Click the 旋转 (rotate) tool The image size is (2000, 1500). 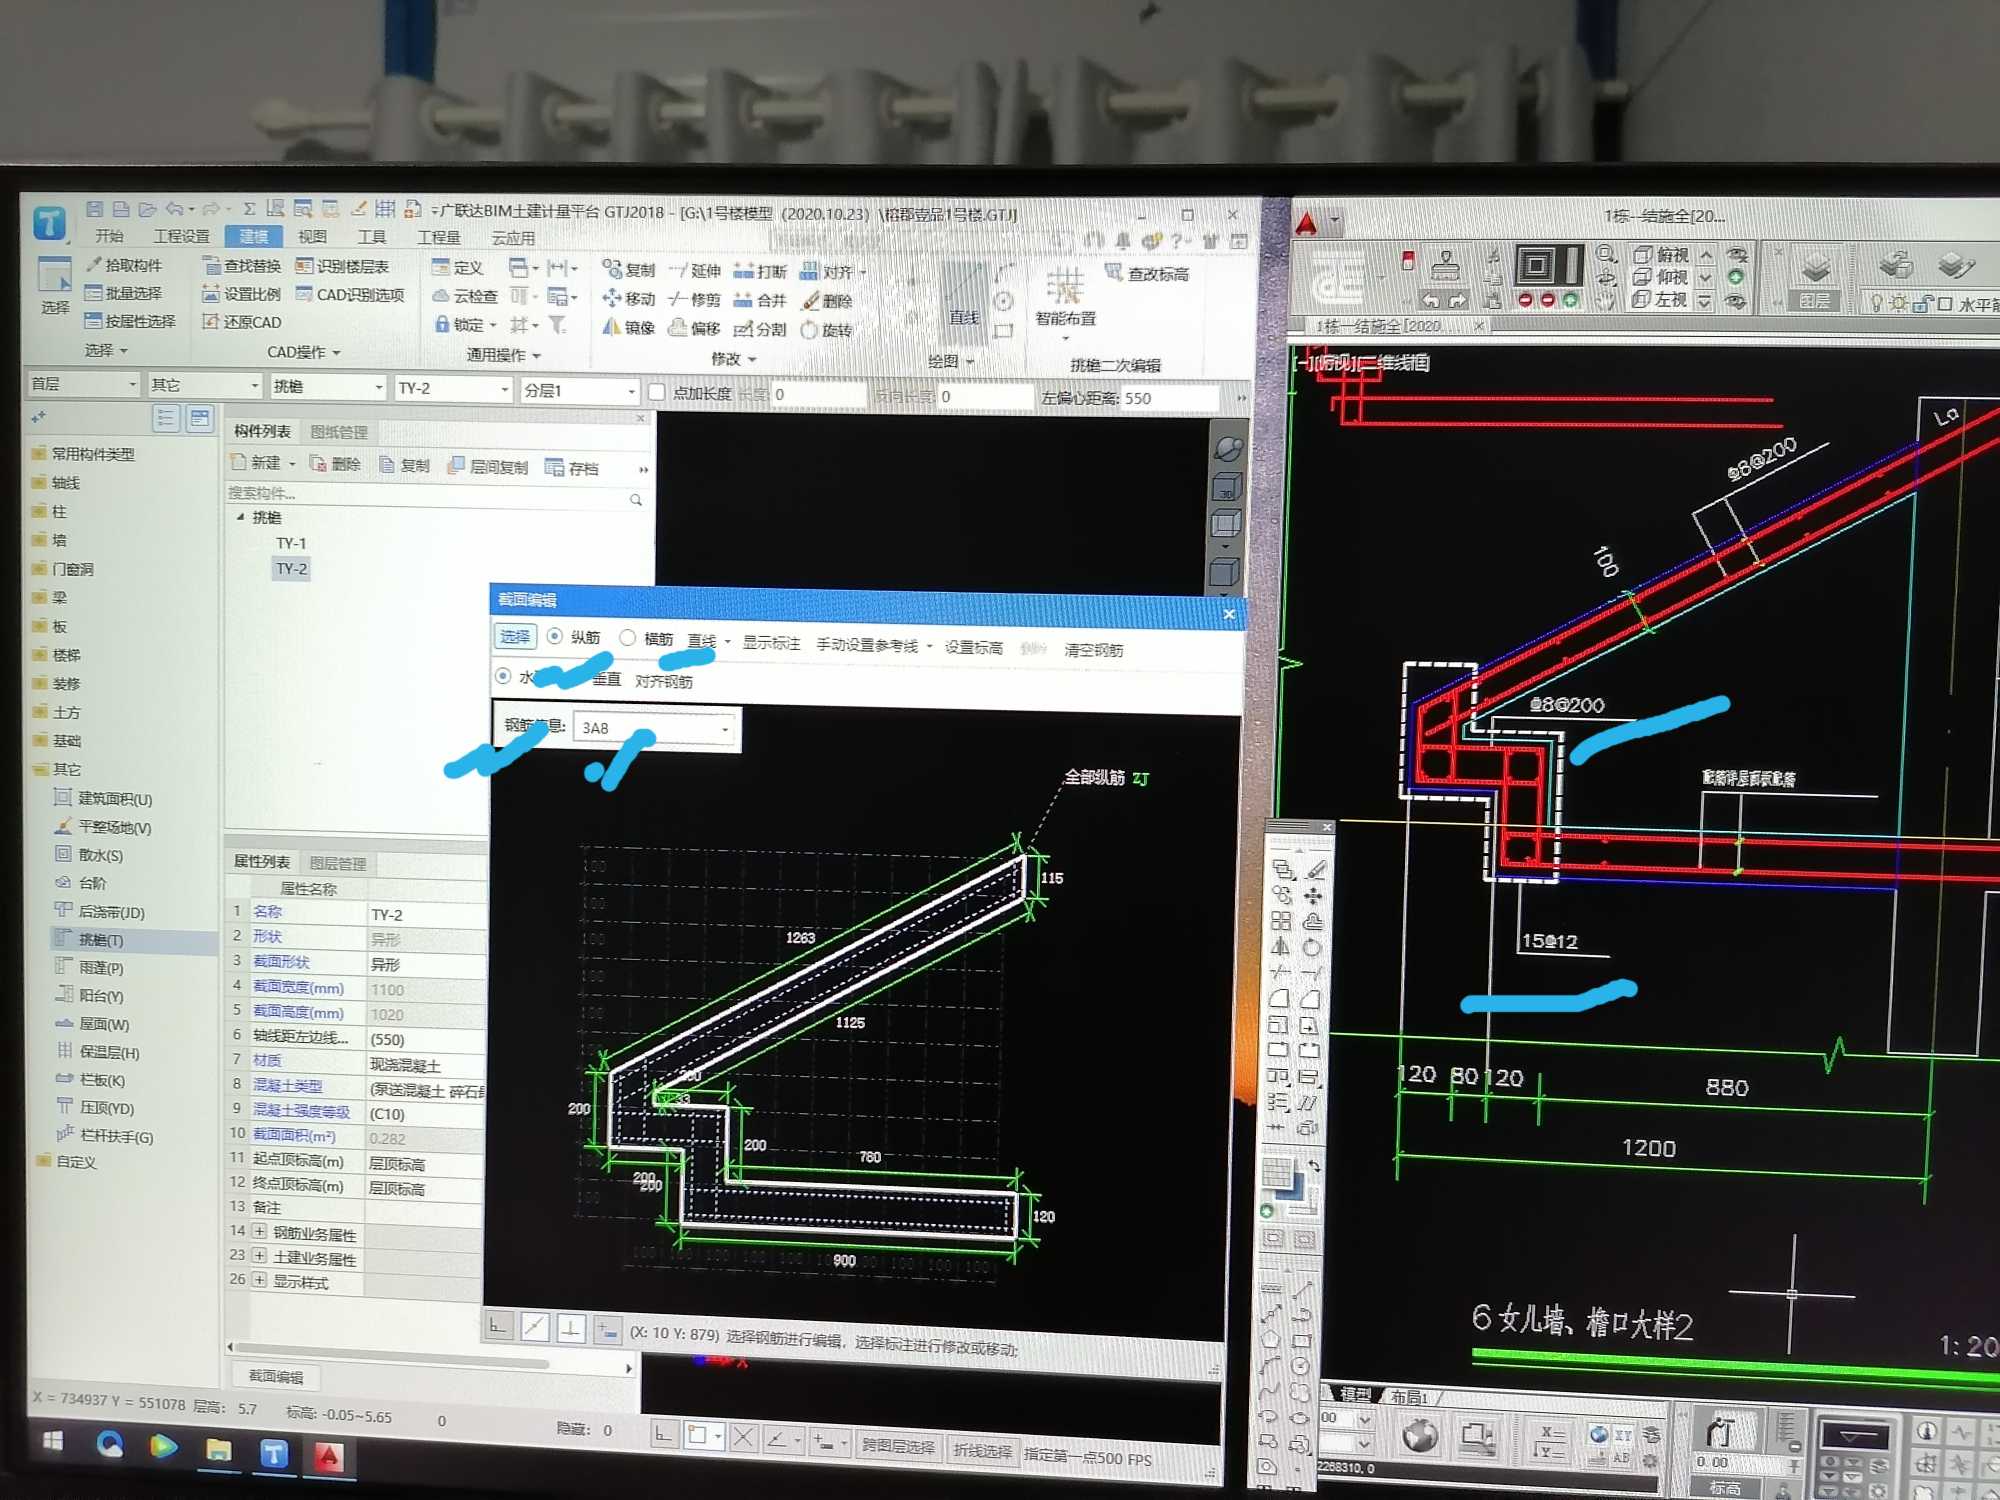827,330
